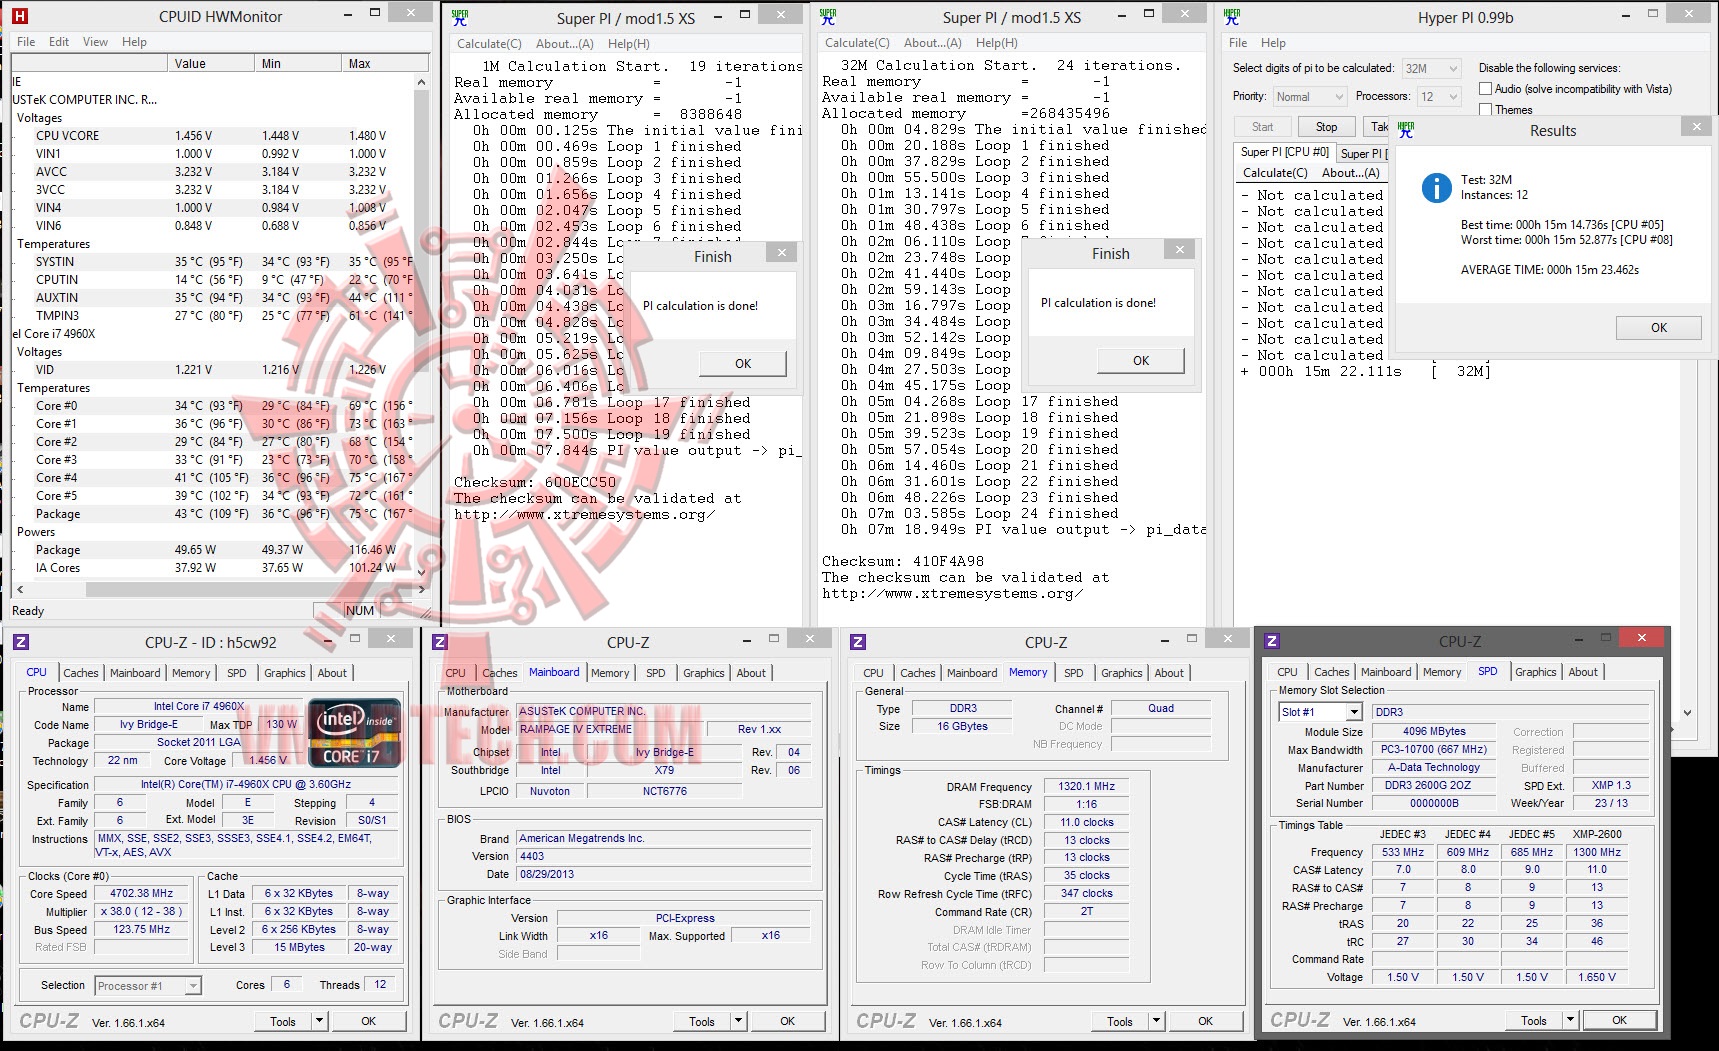Viewport: 1719px width, 1051px height.
Task: Click the HWMonitor vertical scrollbar down arrow
Action: 422,574
